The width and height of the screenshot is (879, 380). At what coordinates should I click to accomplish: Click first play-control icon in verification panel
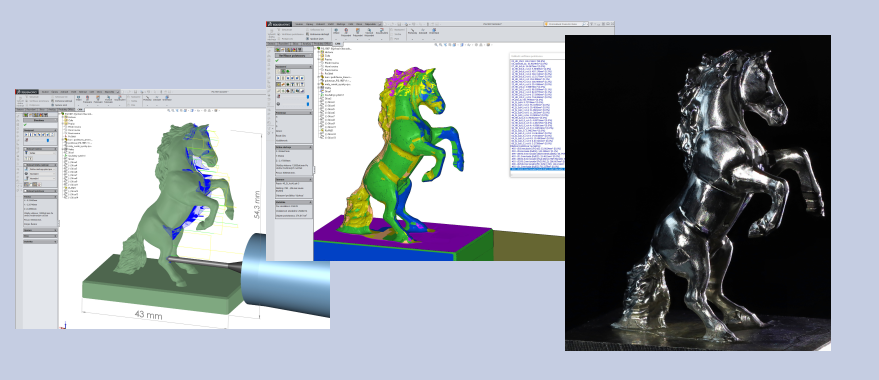278,78
